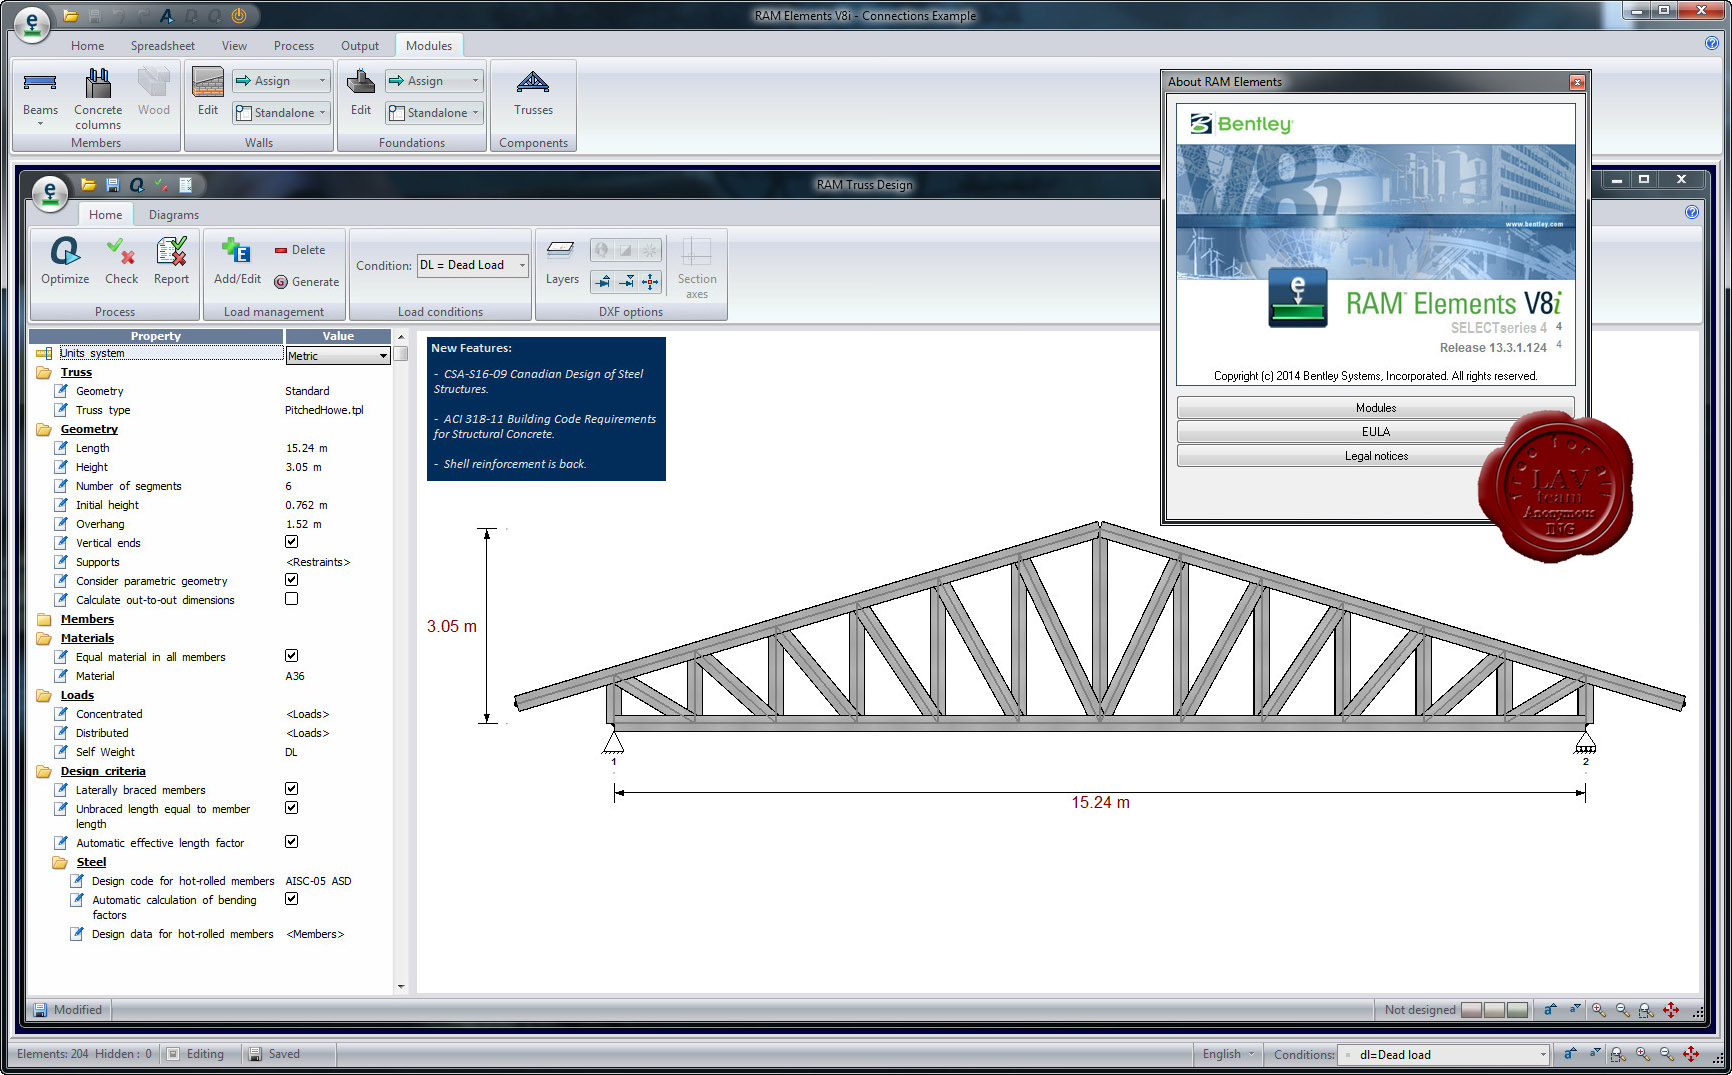This screenshot has width=1732, height=1075.
Task: Enable Calculate out-to-out dimensions
Action: coord(291,599)
